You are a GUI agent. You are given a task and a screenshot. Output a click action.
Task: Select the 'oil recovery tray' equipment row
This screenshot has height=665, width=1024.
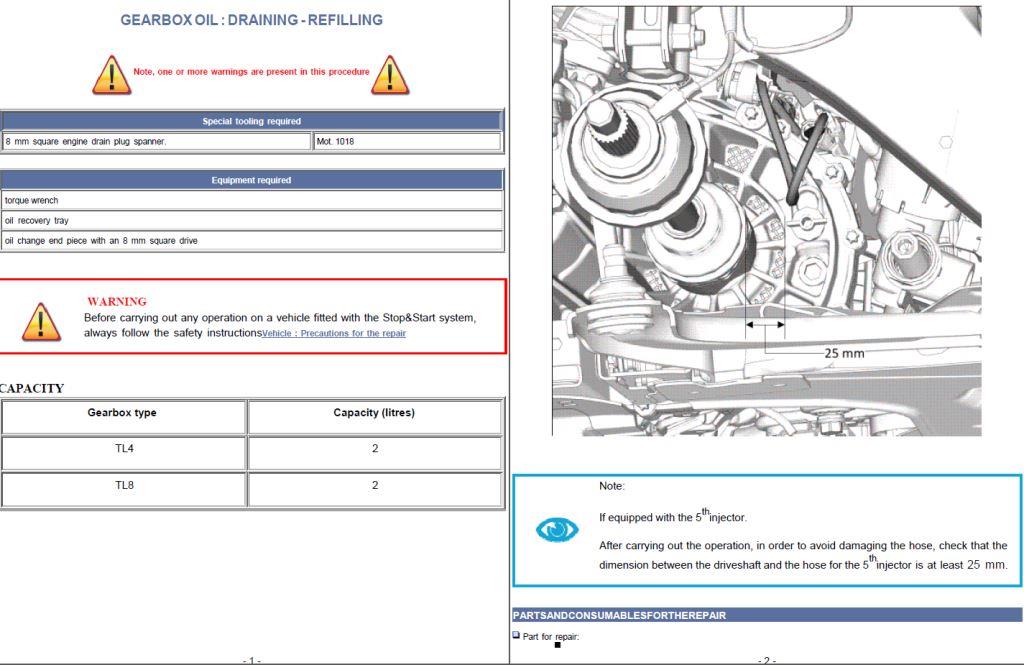[x=251, y=220]
